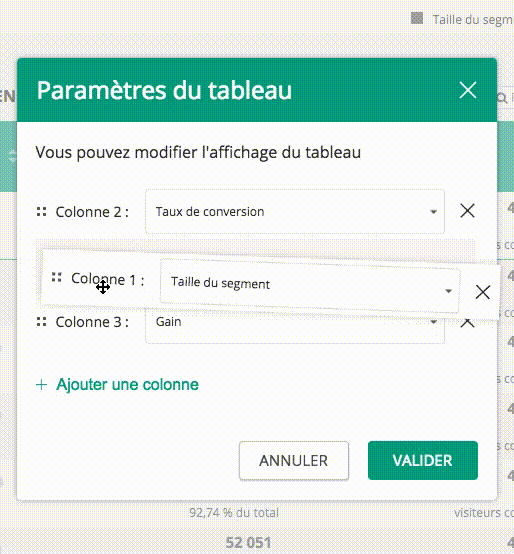514x554 pixels.
Task: Click the Taille du segment legend square
Action: (417, 18)
